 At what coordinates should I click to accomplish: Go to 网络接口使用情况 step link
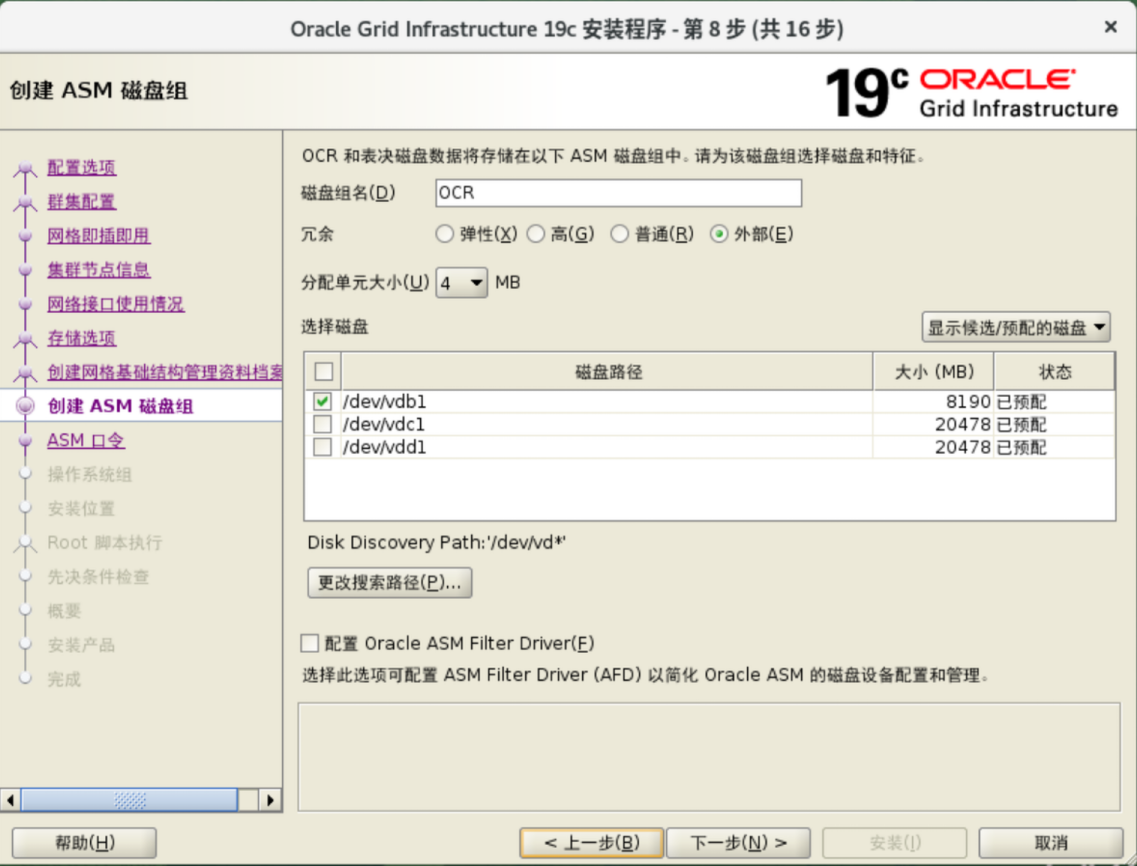(x=115, y=304)
